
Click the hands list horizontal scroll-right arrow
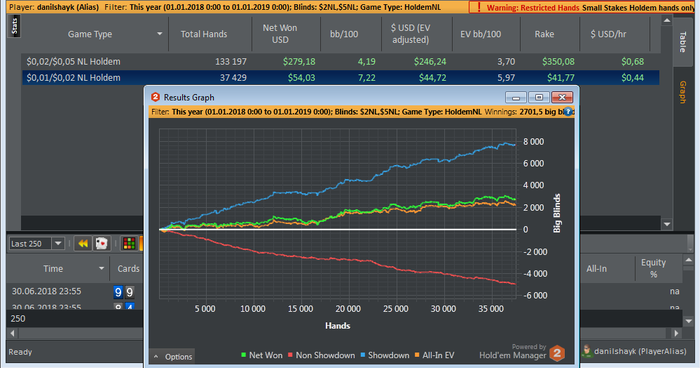(x=677, y=333)
